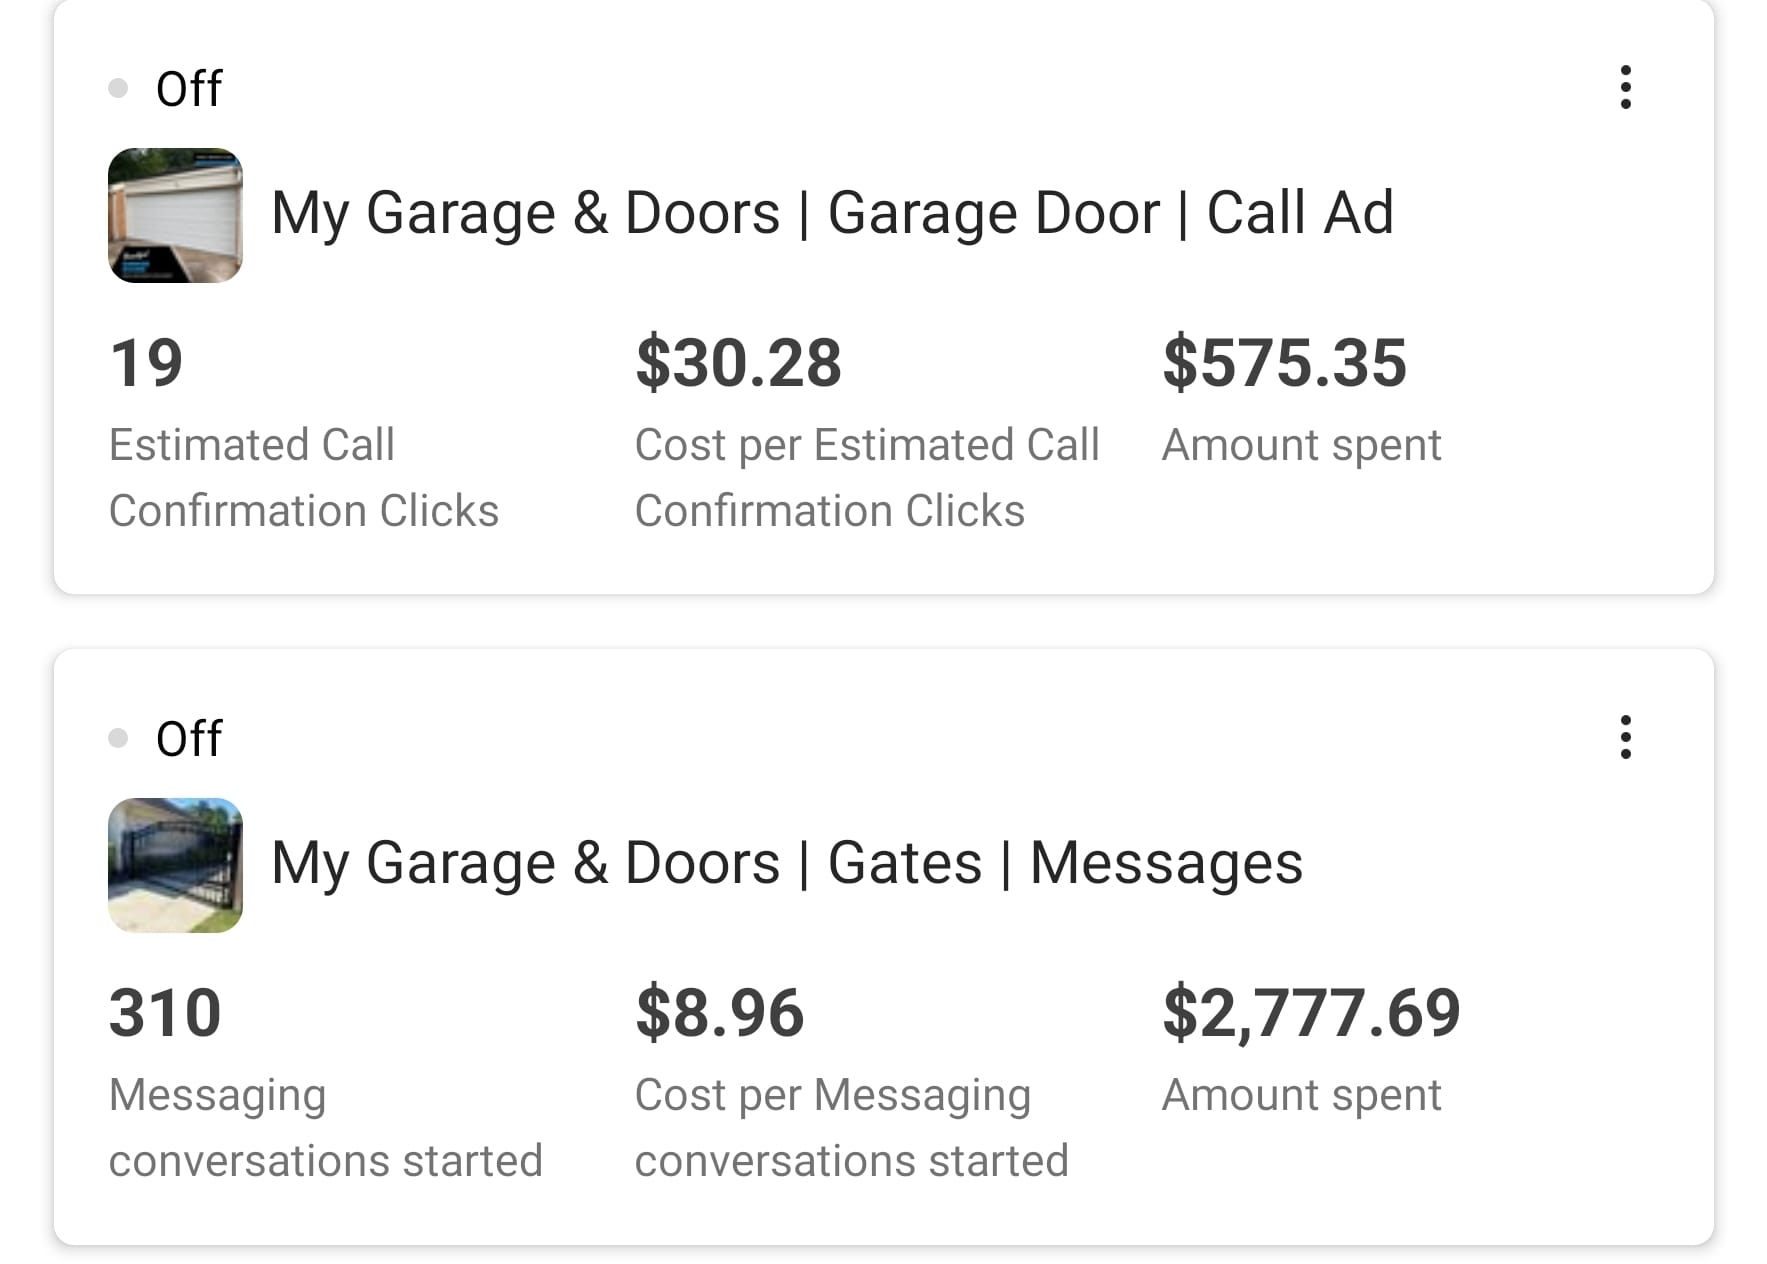Select the $575.35 amount spent value
Viewport: 1767px width, 1264px height.
pos(1284,363)
